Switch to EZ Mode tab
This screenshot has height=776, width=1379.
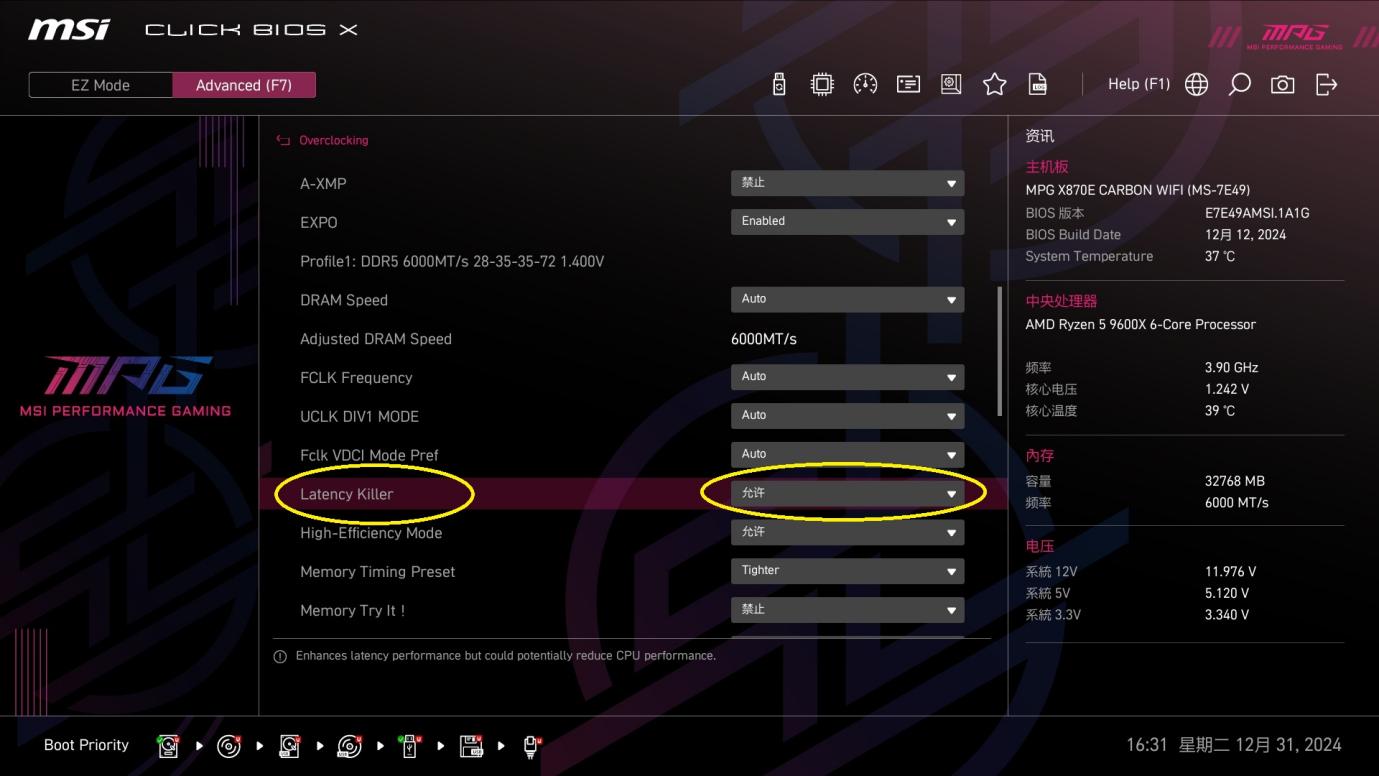click(100, 85)
